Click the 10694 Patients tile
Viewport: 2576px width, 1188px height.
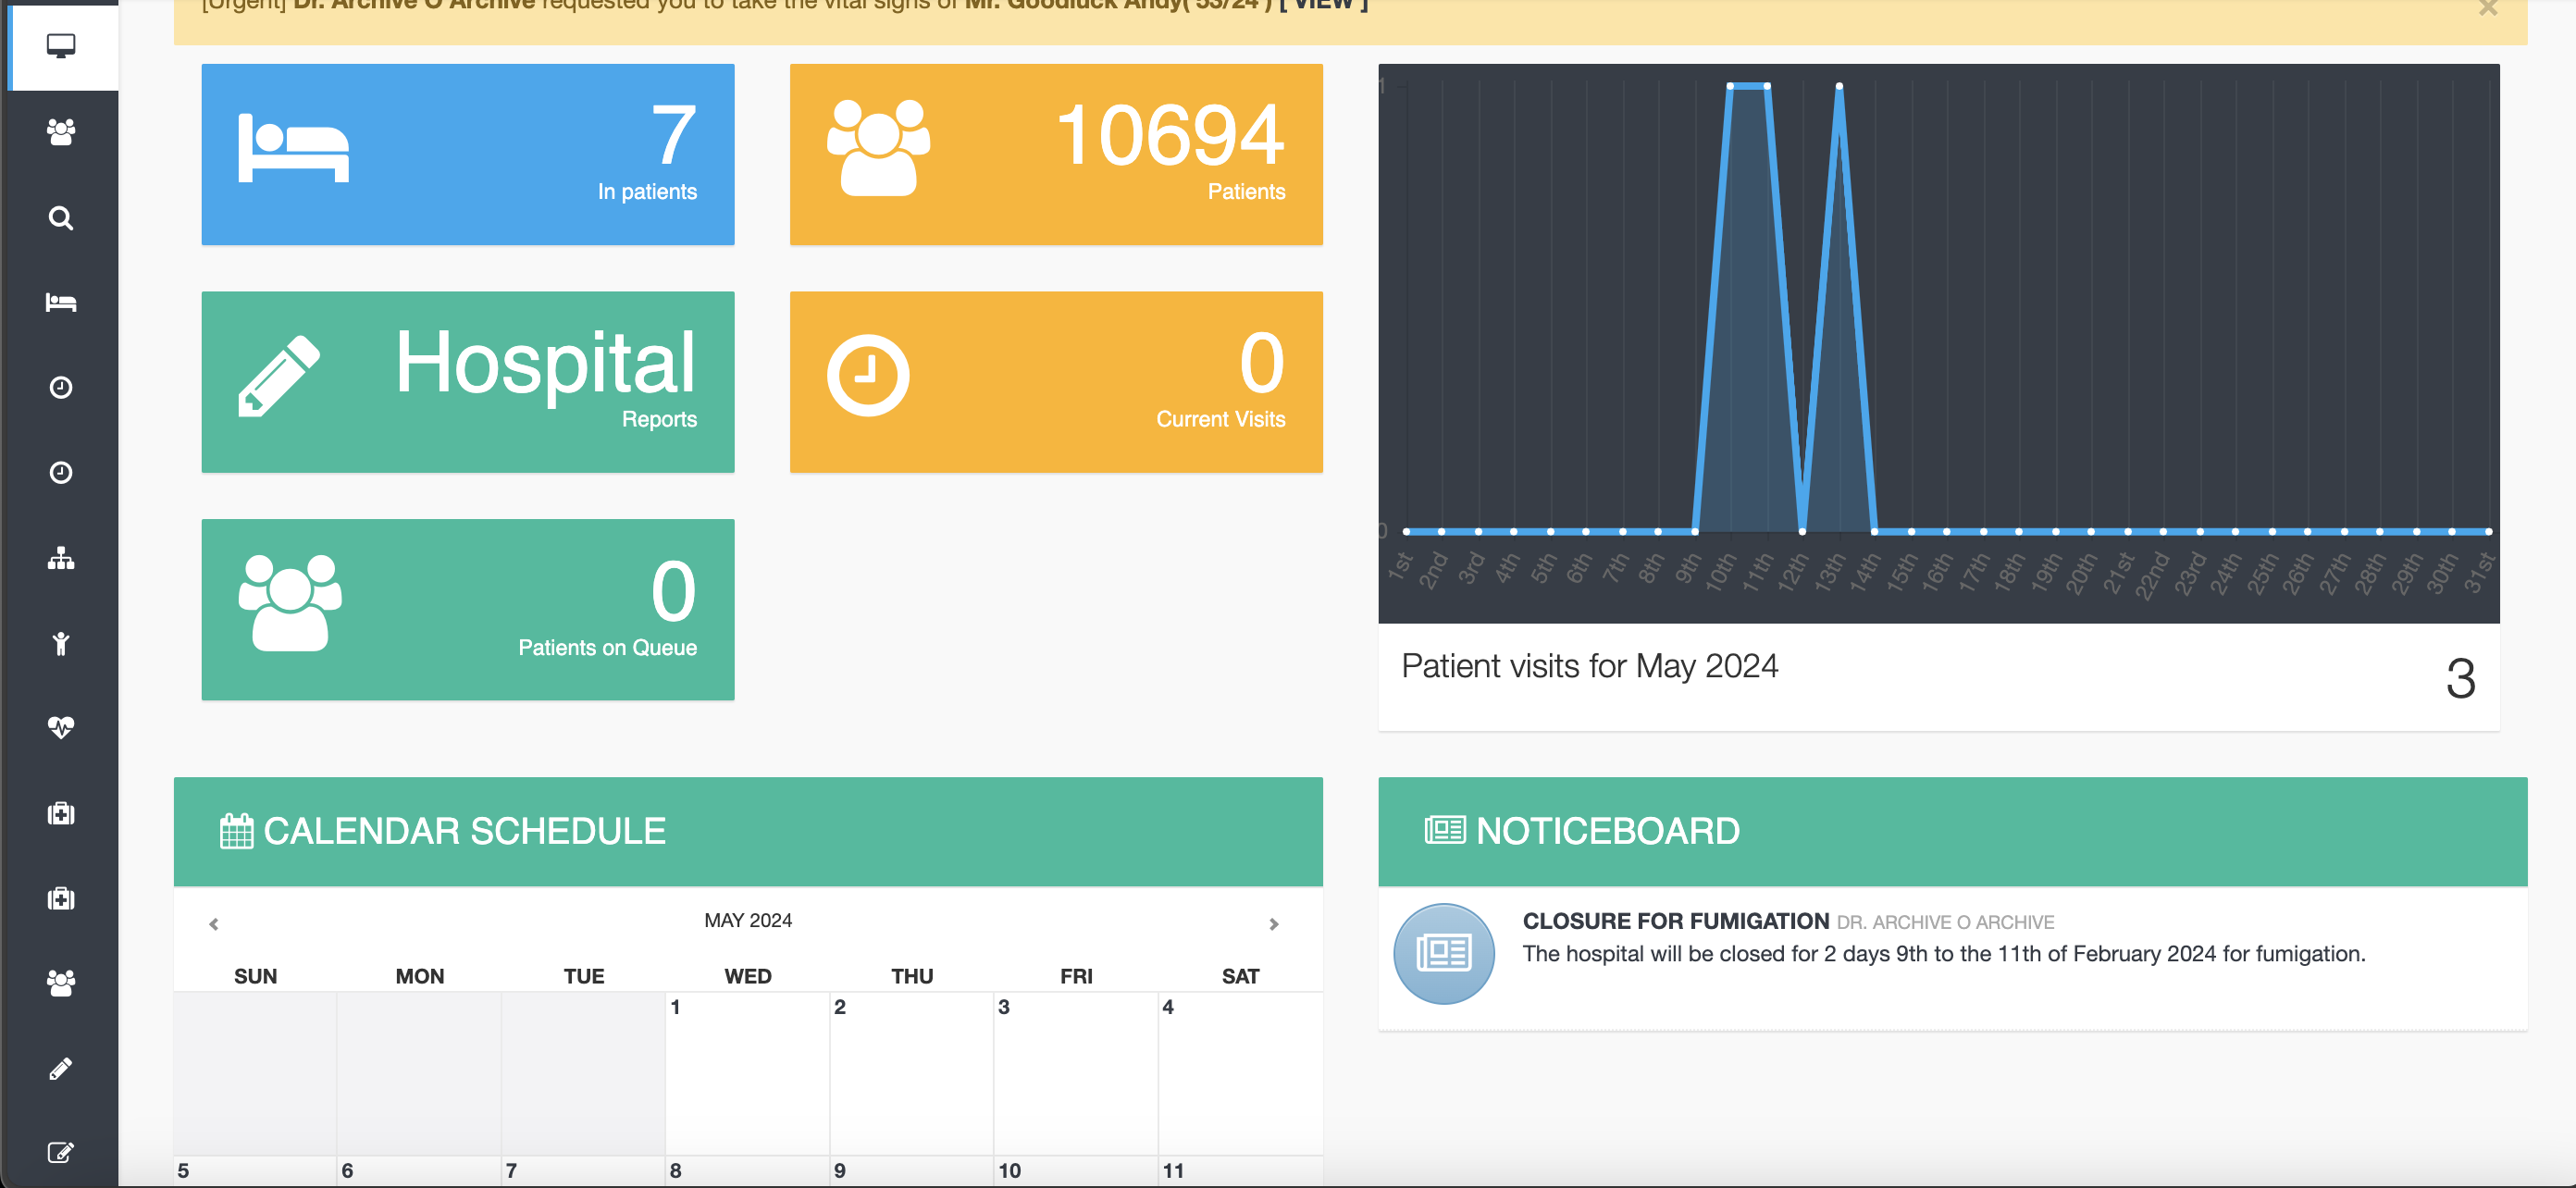[1055, 154]
